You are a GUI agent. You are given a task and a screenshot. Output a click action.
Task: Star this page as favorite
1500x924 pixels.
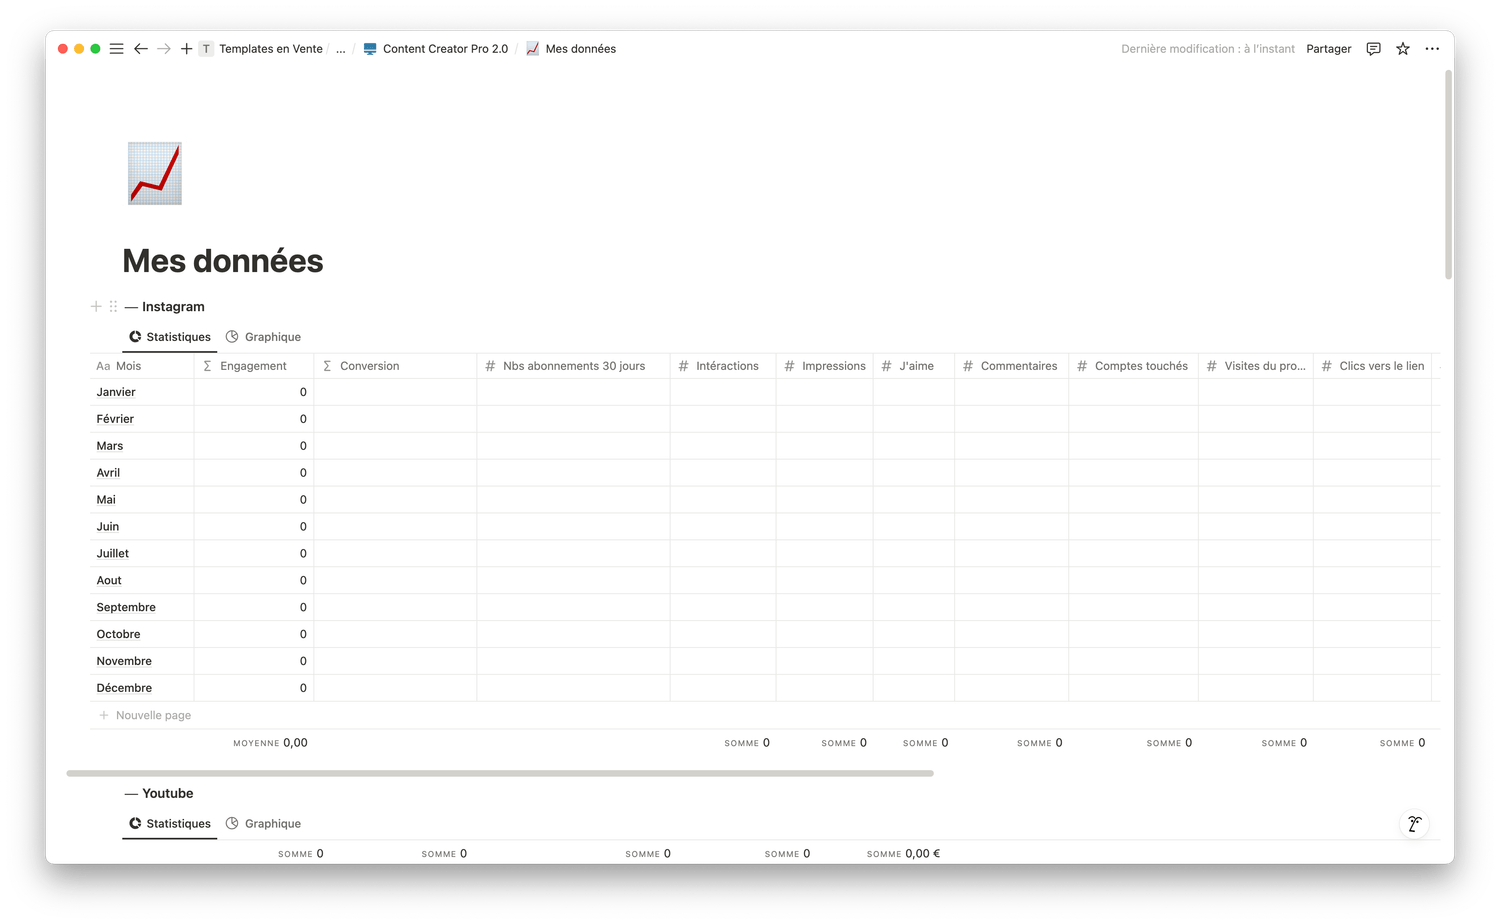pos(1403,48)
